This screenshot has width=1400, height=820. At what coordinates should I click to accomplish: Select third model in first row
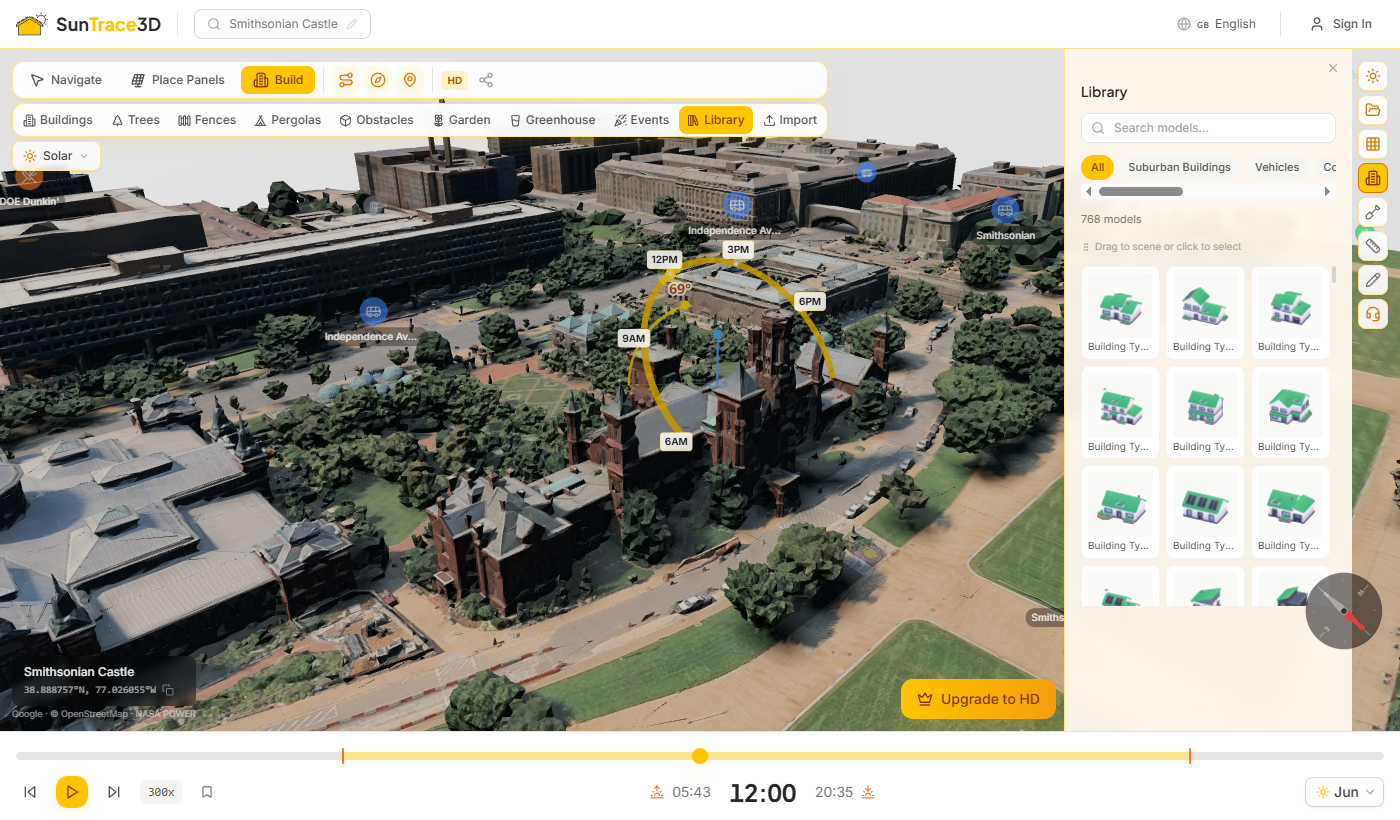coord(1291,312)
